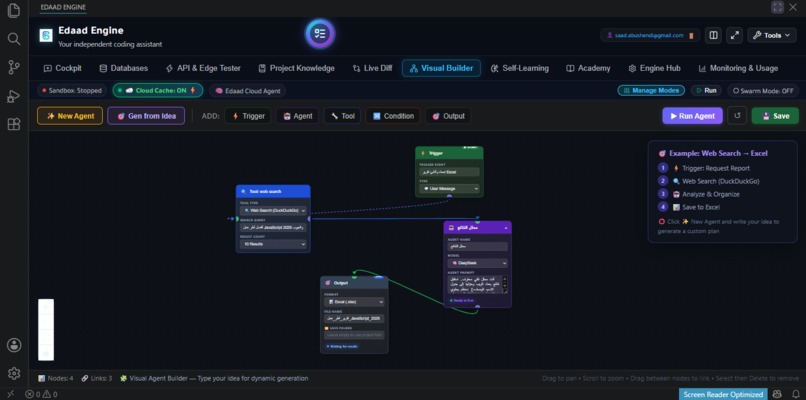Open the Accounts icon in activity bar
The height and width of the screenshot is (400, 806).
point(14,345)
